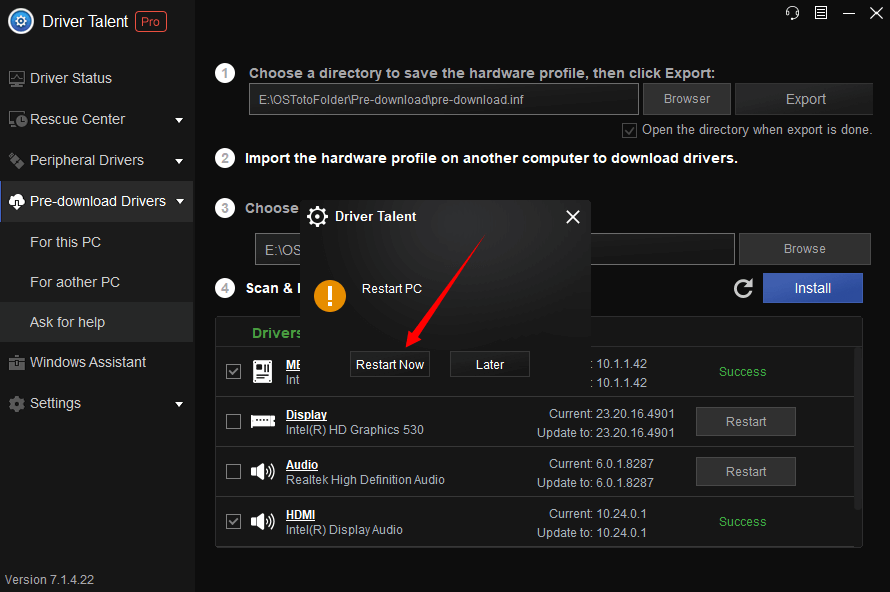Open the Display driver link

tap(307, 415)
